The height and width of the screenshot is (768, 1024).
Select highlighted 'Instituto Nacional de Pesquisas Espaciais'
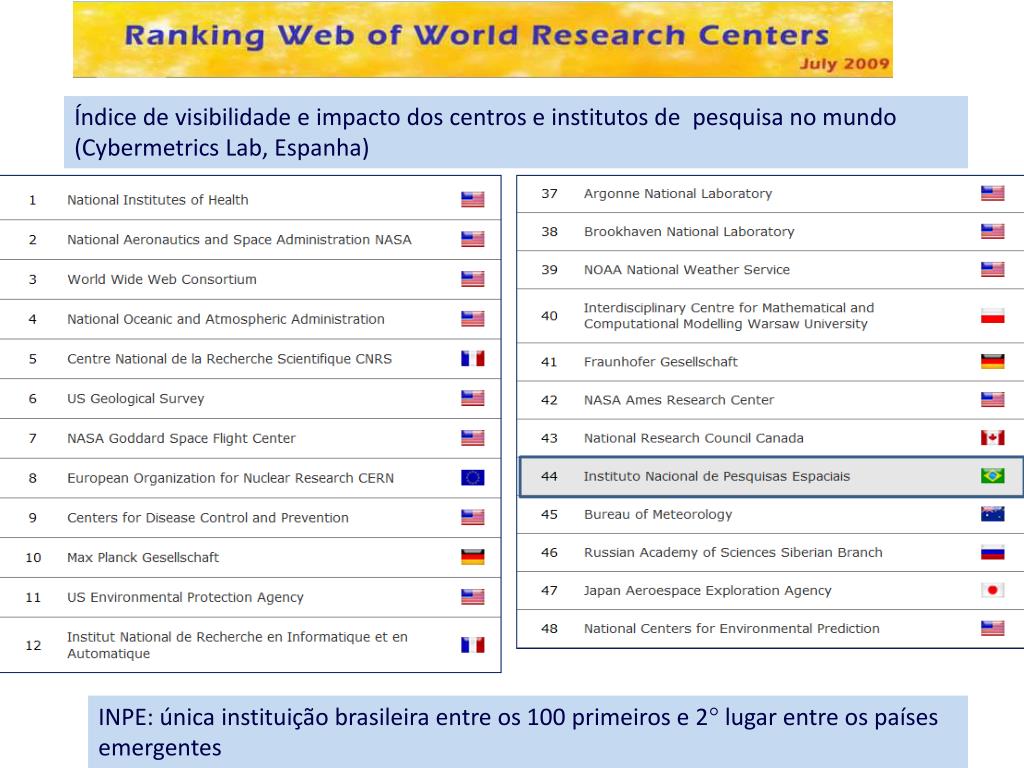coord(716,476)
